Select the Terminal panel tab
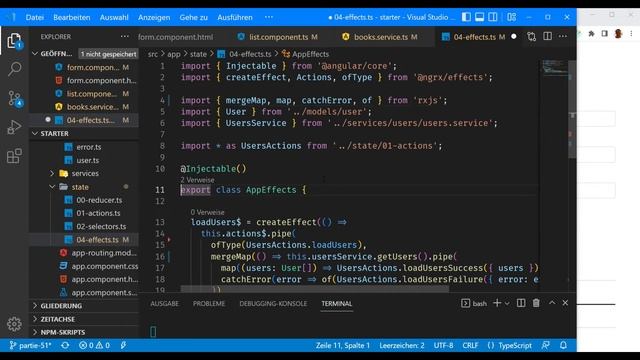This screenshot has height=360, width=640. pyautogui.click(x=336, y=304)
